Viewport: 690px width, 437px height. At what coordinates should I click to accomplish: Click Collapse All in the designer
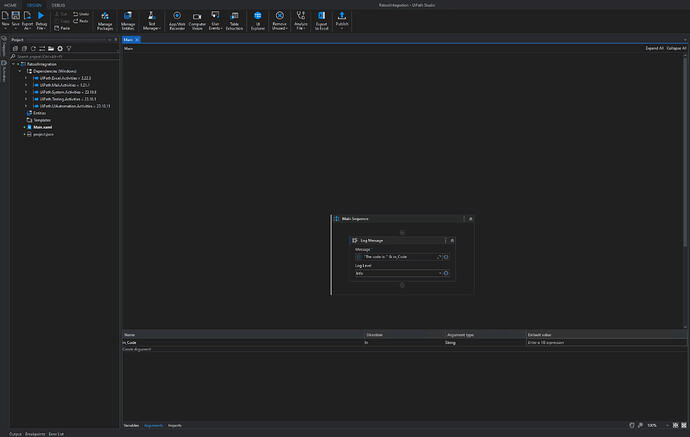pyautogui.click(x=677, y=47)
